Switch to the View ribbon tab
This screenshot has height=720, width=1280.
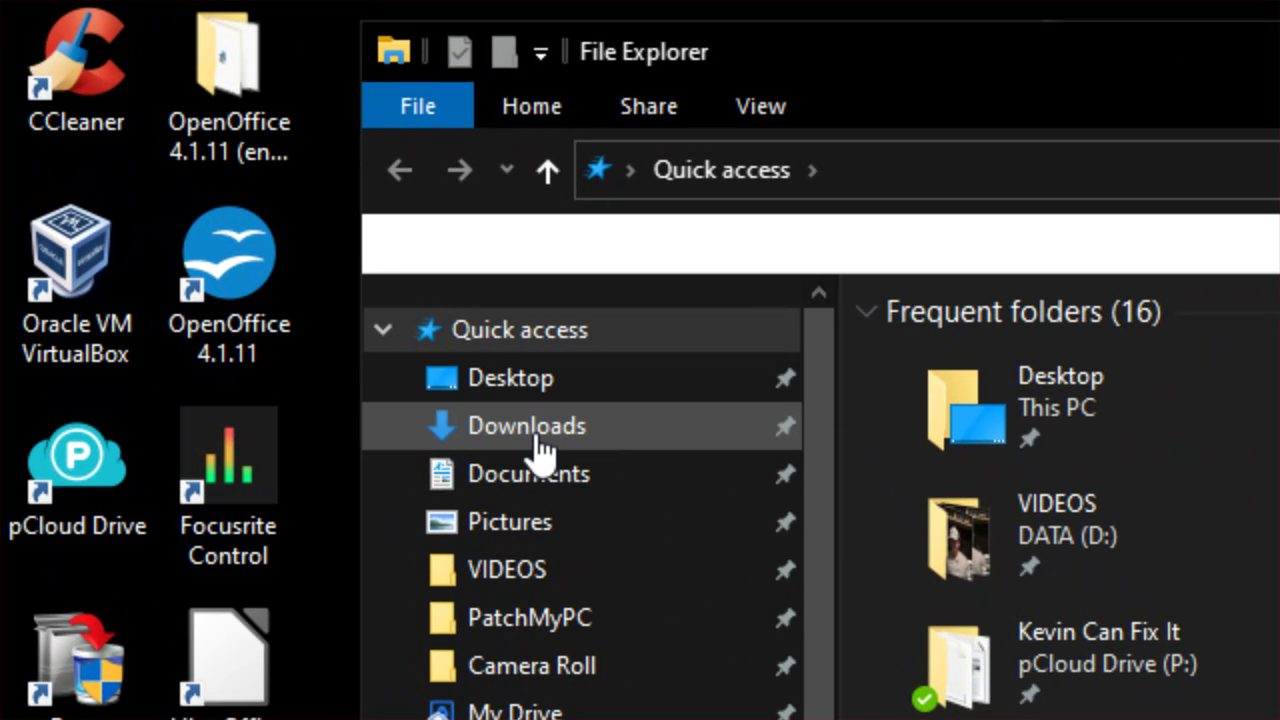[760, 106]
